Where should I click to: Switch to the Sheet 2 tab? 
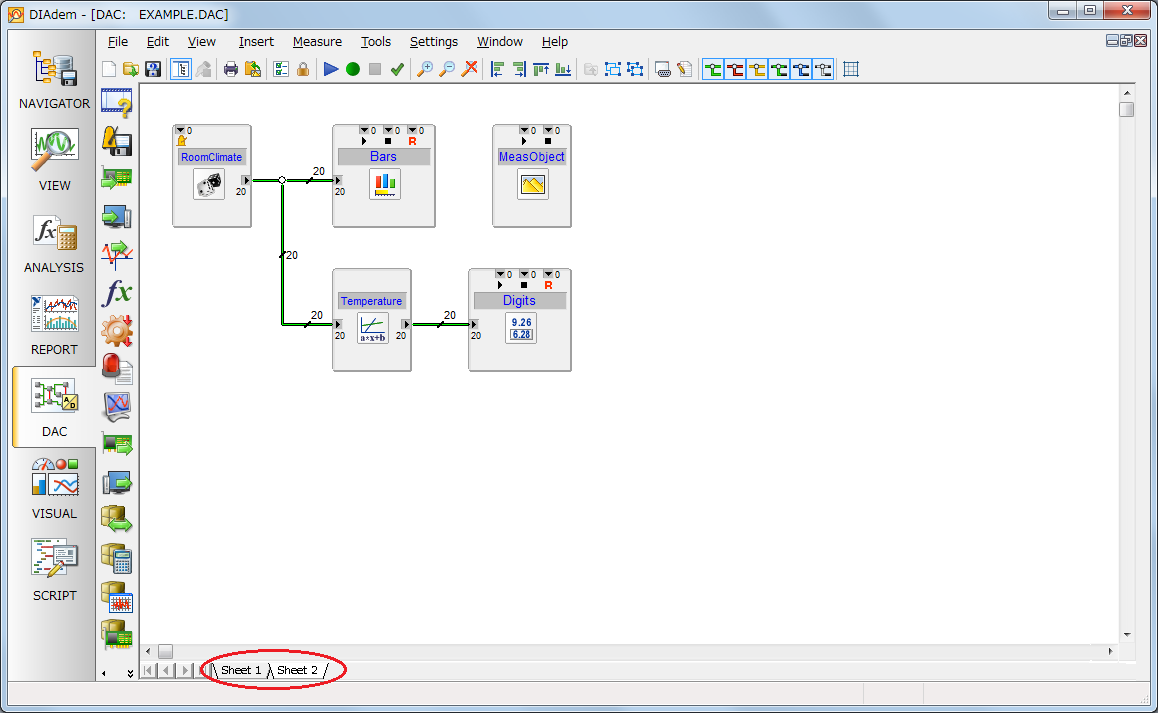tap(297, 670)
